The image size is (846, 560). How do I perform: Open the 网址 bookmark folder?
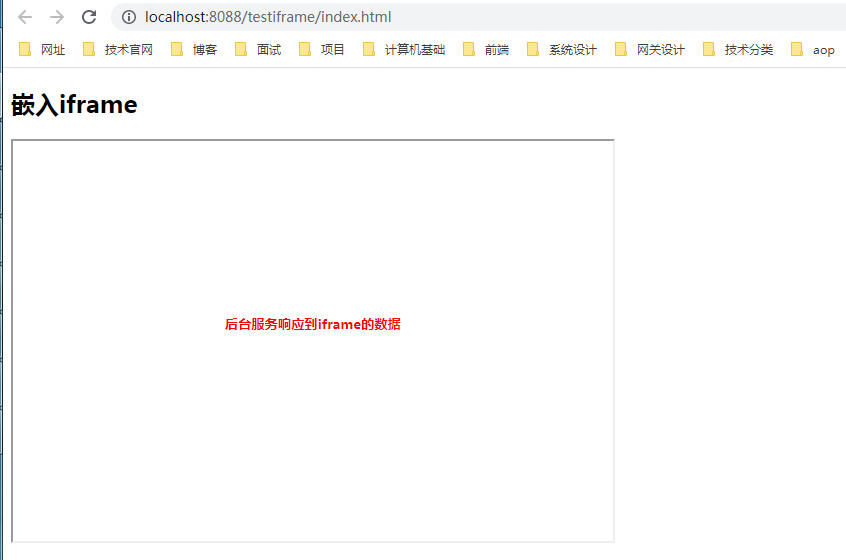point(42,50)
